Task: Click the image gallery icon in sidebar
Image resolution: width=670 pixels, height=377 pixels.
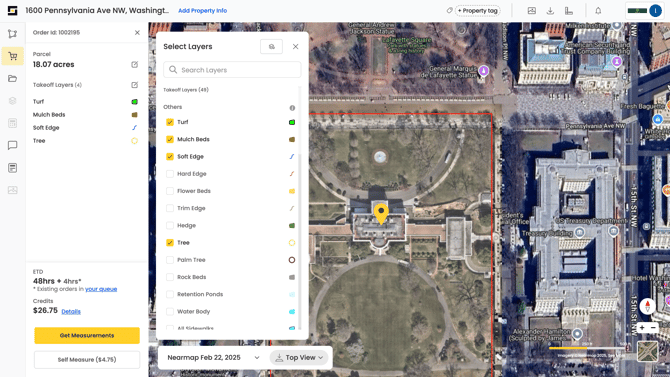Action: point(12,190)
